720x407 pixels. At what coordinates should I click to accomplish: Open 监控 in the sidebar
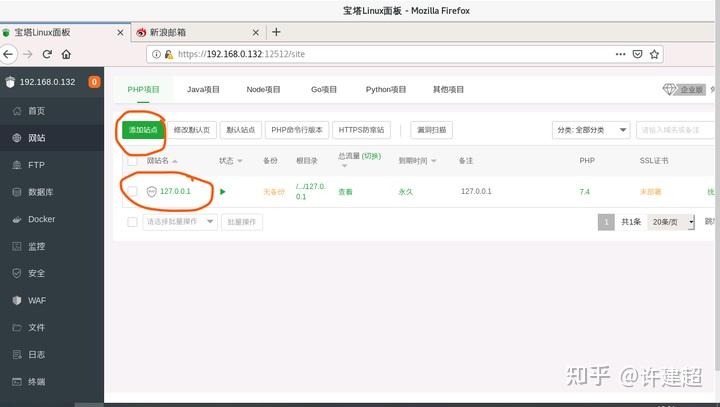coord(52,246)
